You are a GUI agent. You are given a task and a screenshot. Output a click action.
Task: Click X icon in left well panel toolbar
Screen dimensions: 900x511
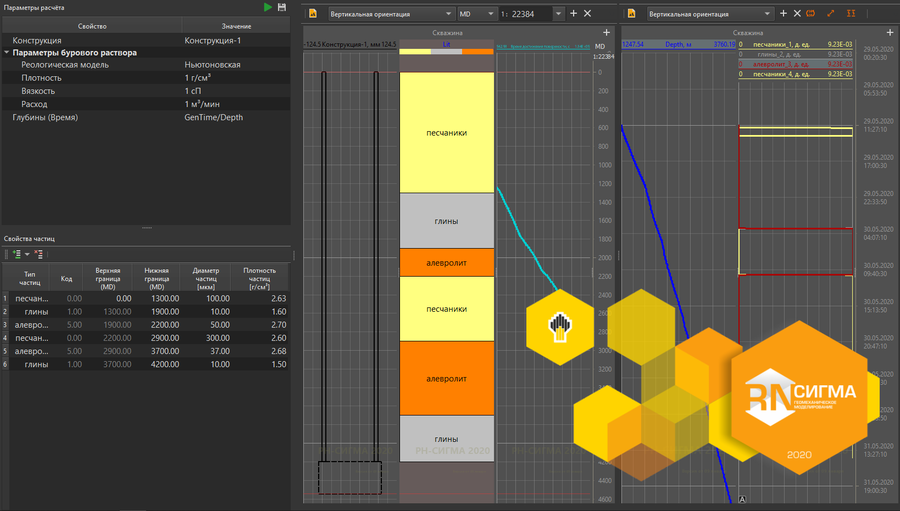[x=587, y=14]
